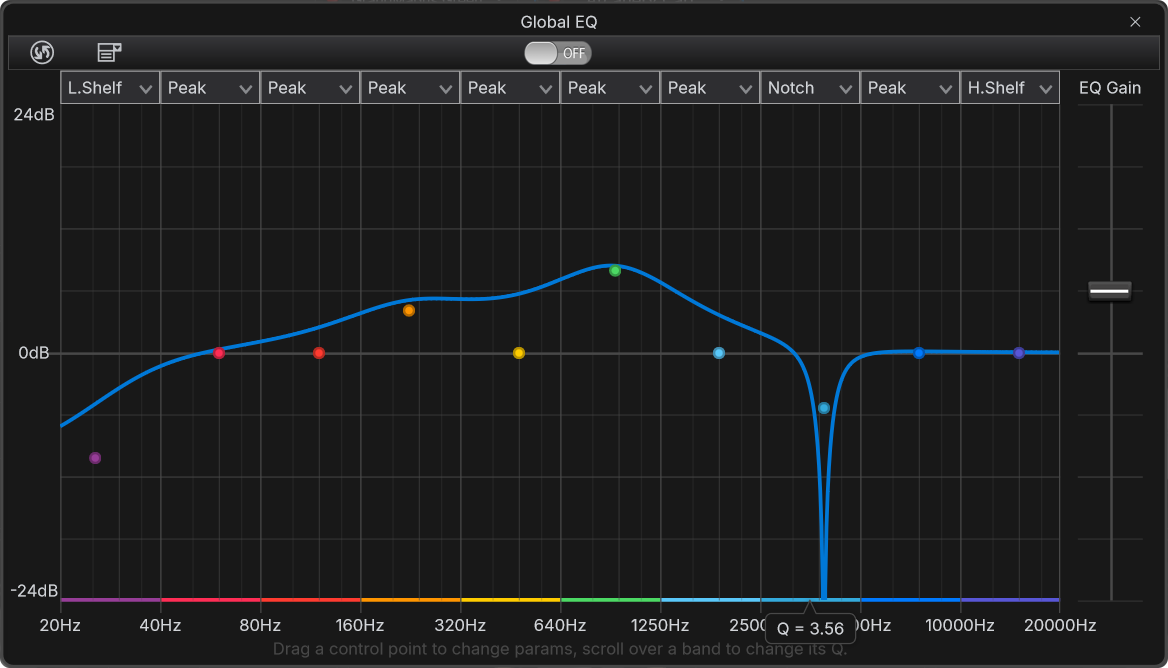Screen dimensions: 1168x668
Task: Click the Q = 3.56 value readout
Action: (x=809, y=628)
